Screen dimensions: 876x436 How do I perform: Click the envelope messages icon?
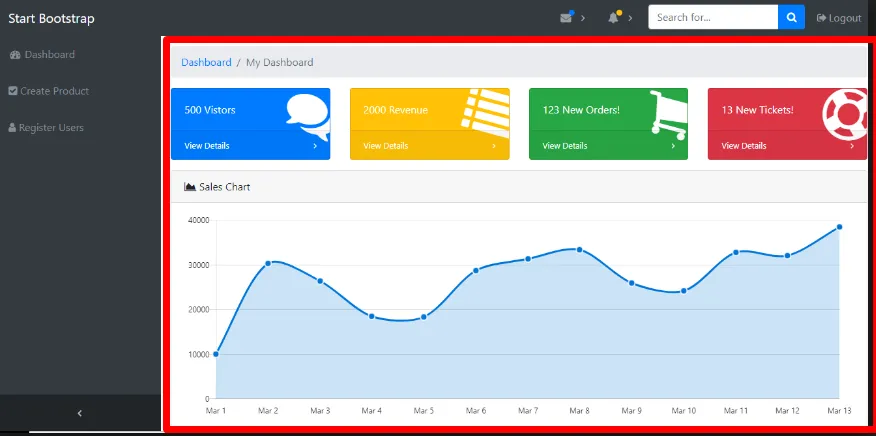coord(566,18)
